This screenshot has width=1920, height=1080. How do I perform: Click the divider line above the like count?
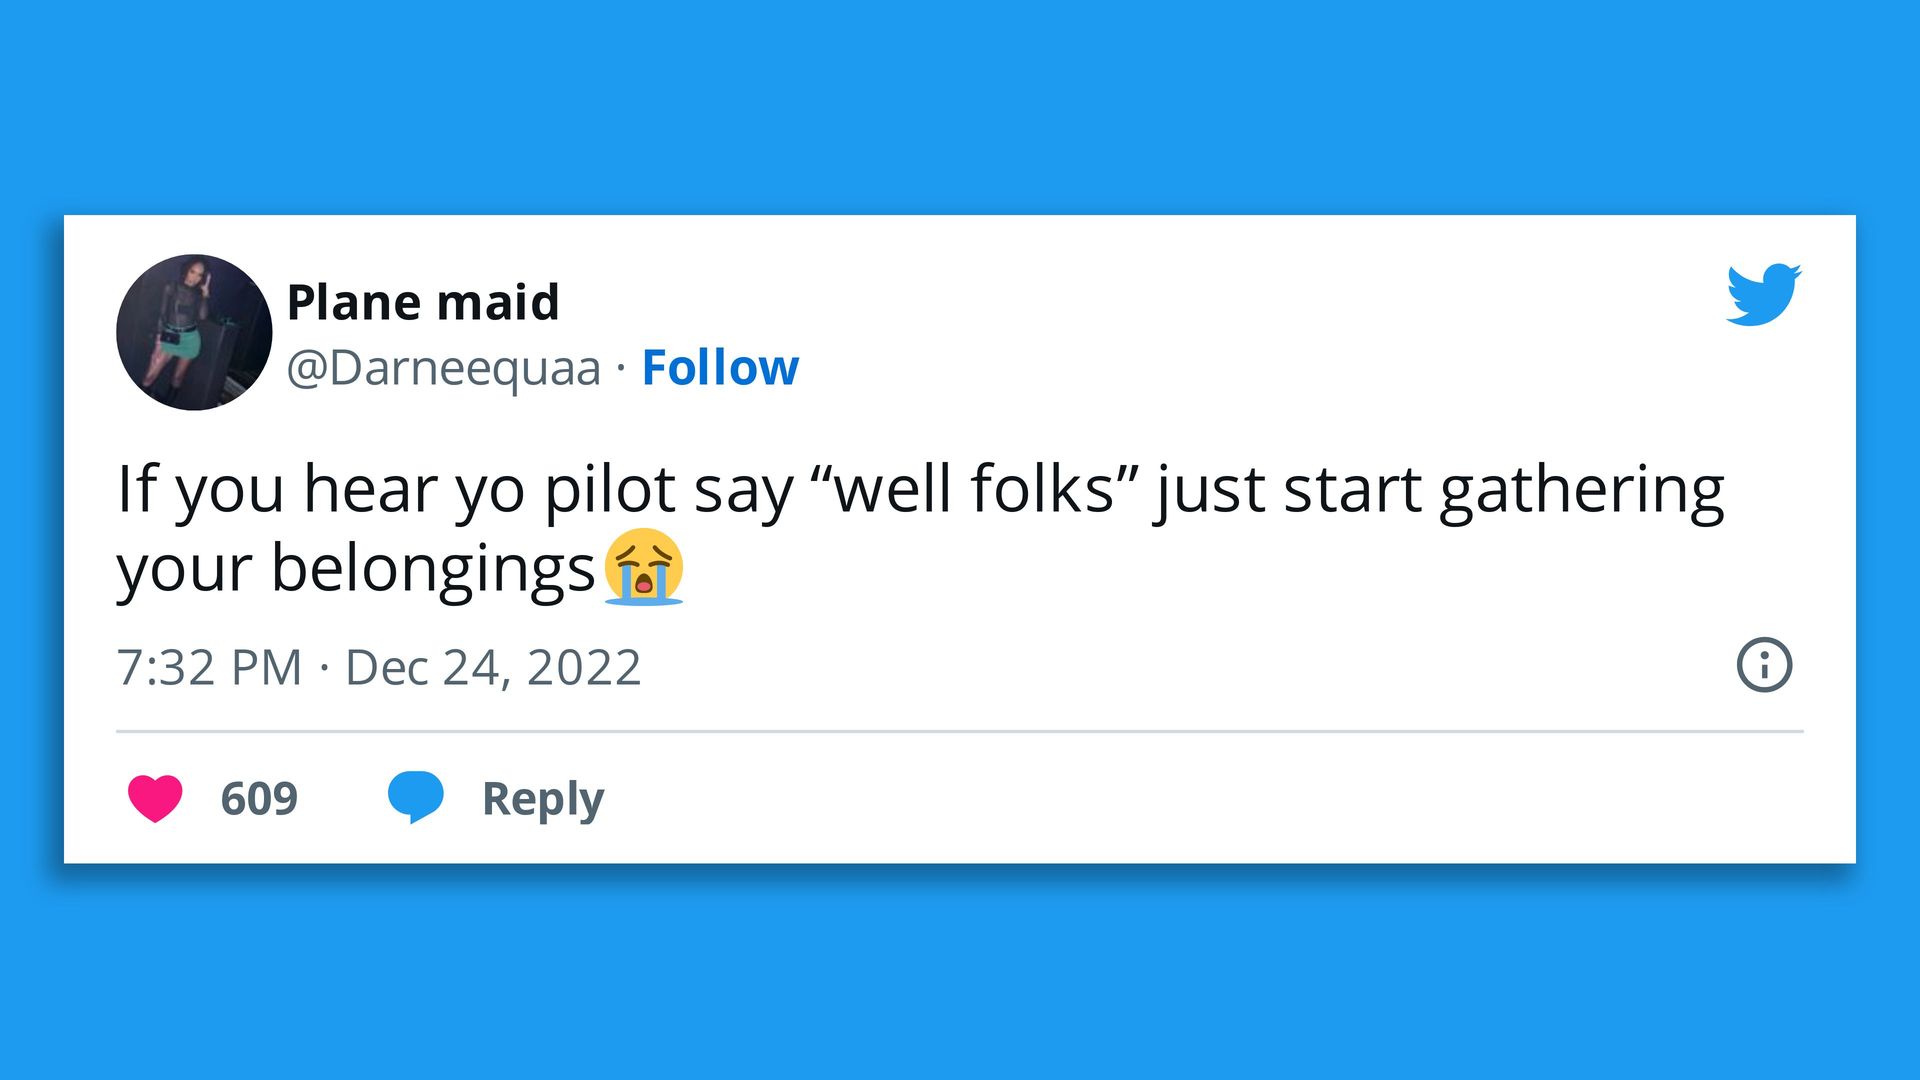[960, 732]
